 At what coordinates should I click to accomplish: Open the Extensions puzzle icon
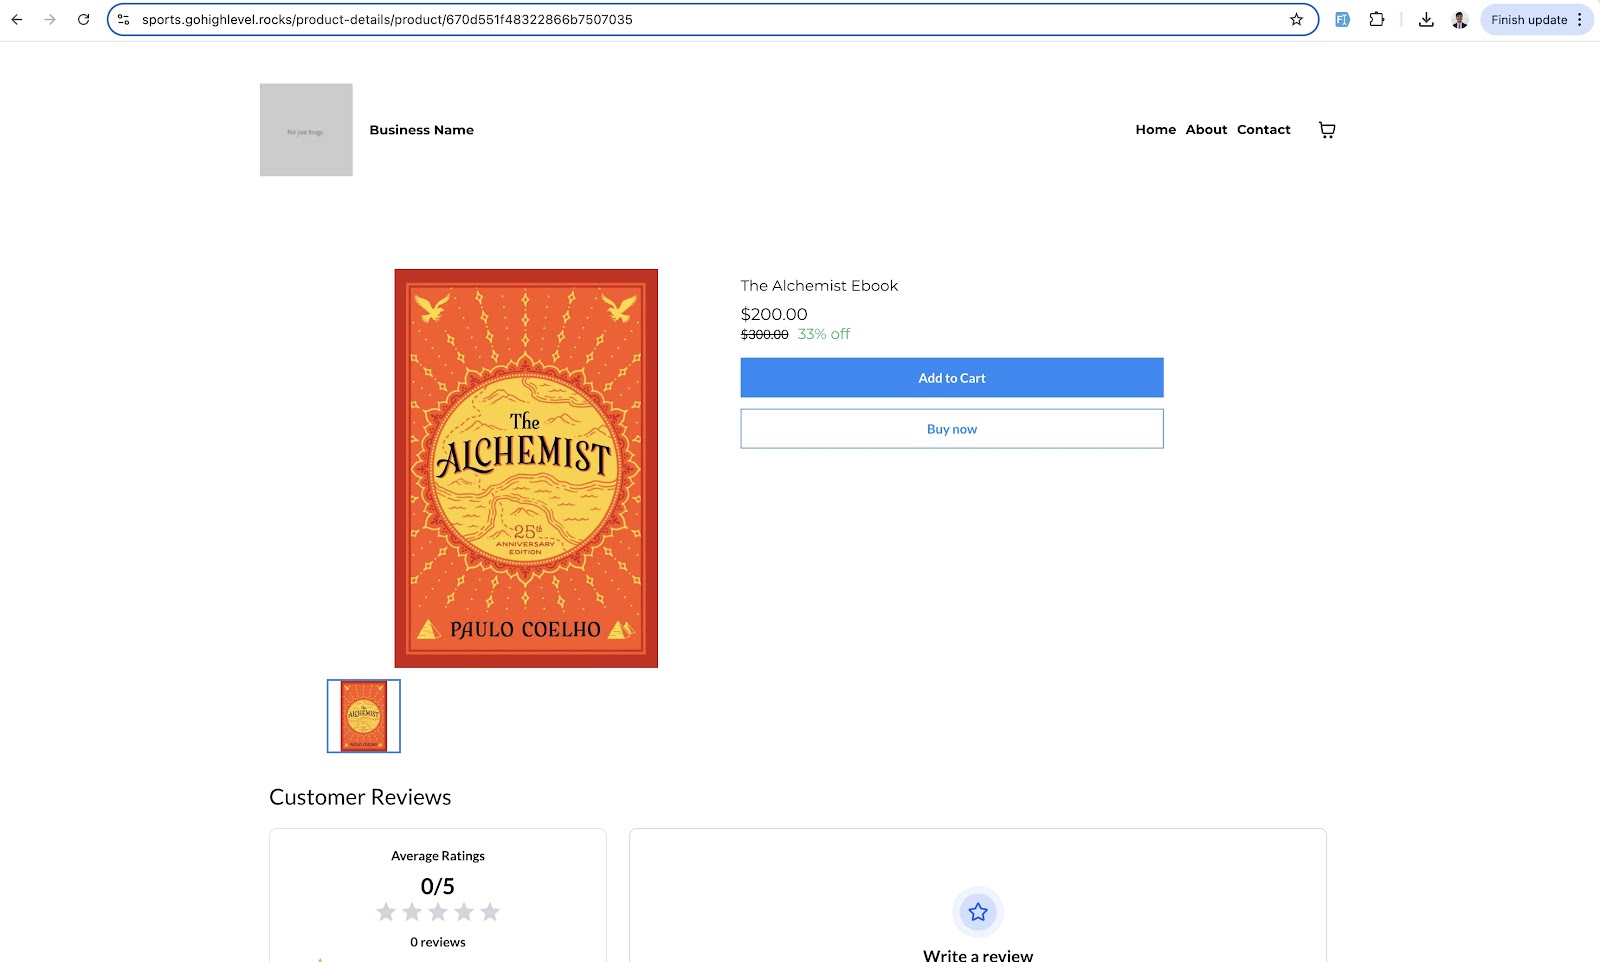(x=1377, y=19)
